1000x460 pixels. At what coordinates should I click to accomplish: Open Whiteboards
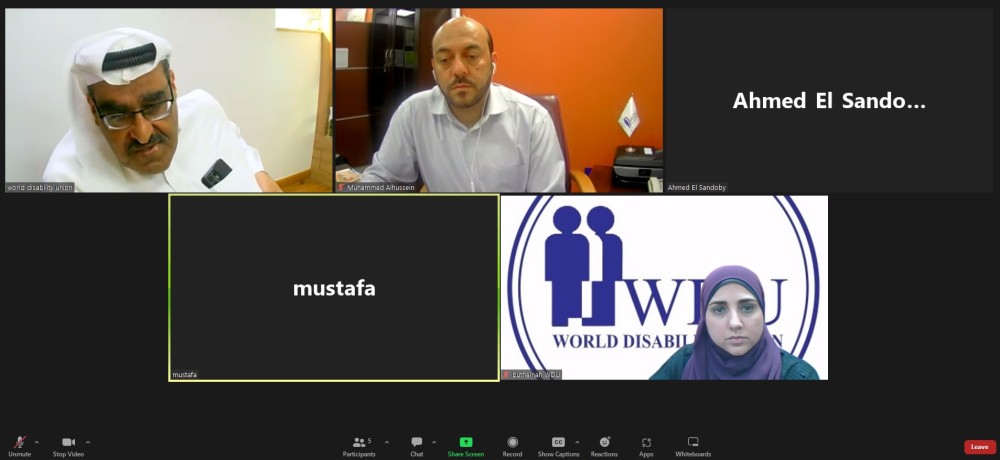click(x=693, y=446)
